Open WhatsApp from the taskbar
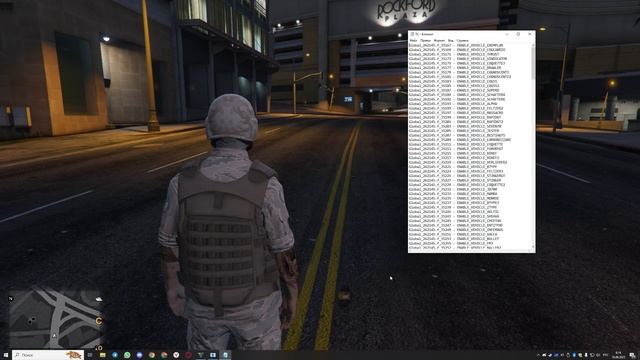This screenshot has width=640, height=360. coord(127,355)
